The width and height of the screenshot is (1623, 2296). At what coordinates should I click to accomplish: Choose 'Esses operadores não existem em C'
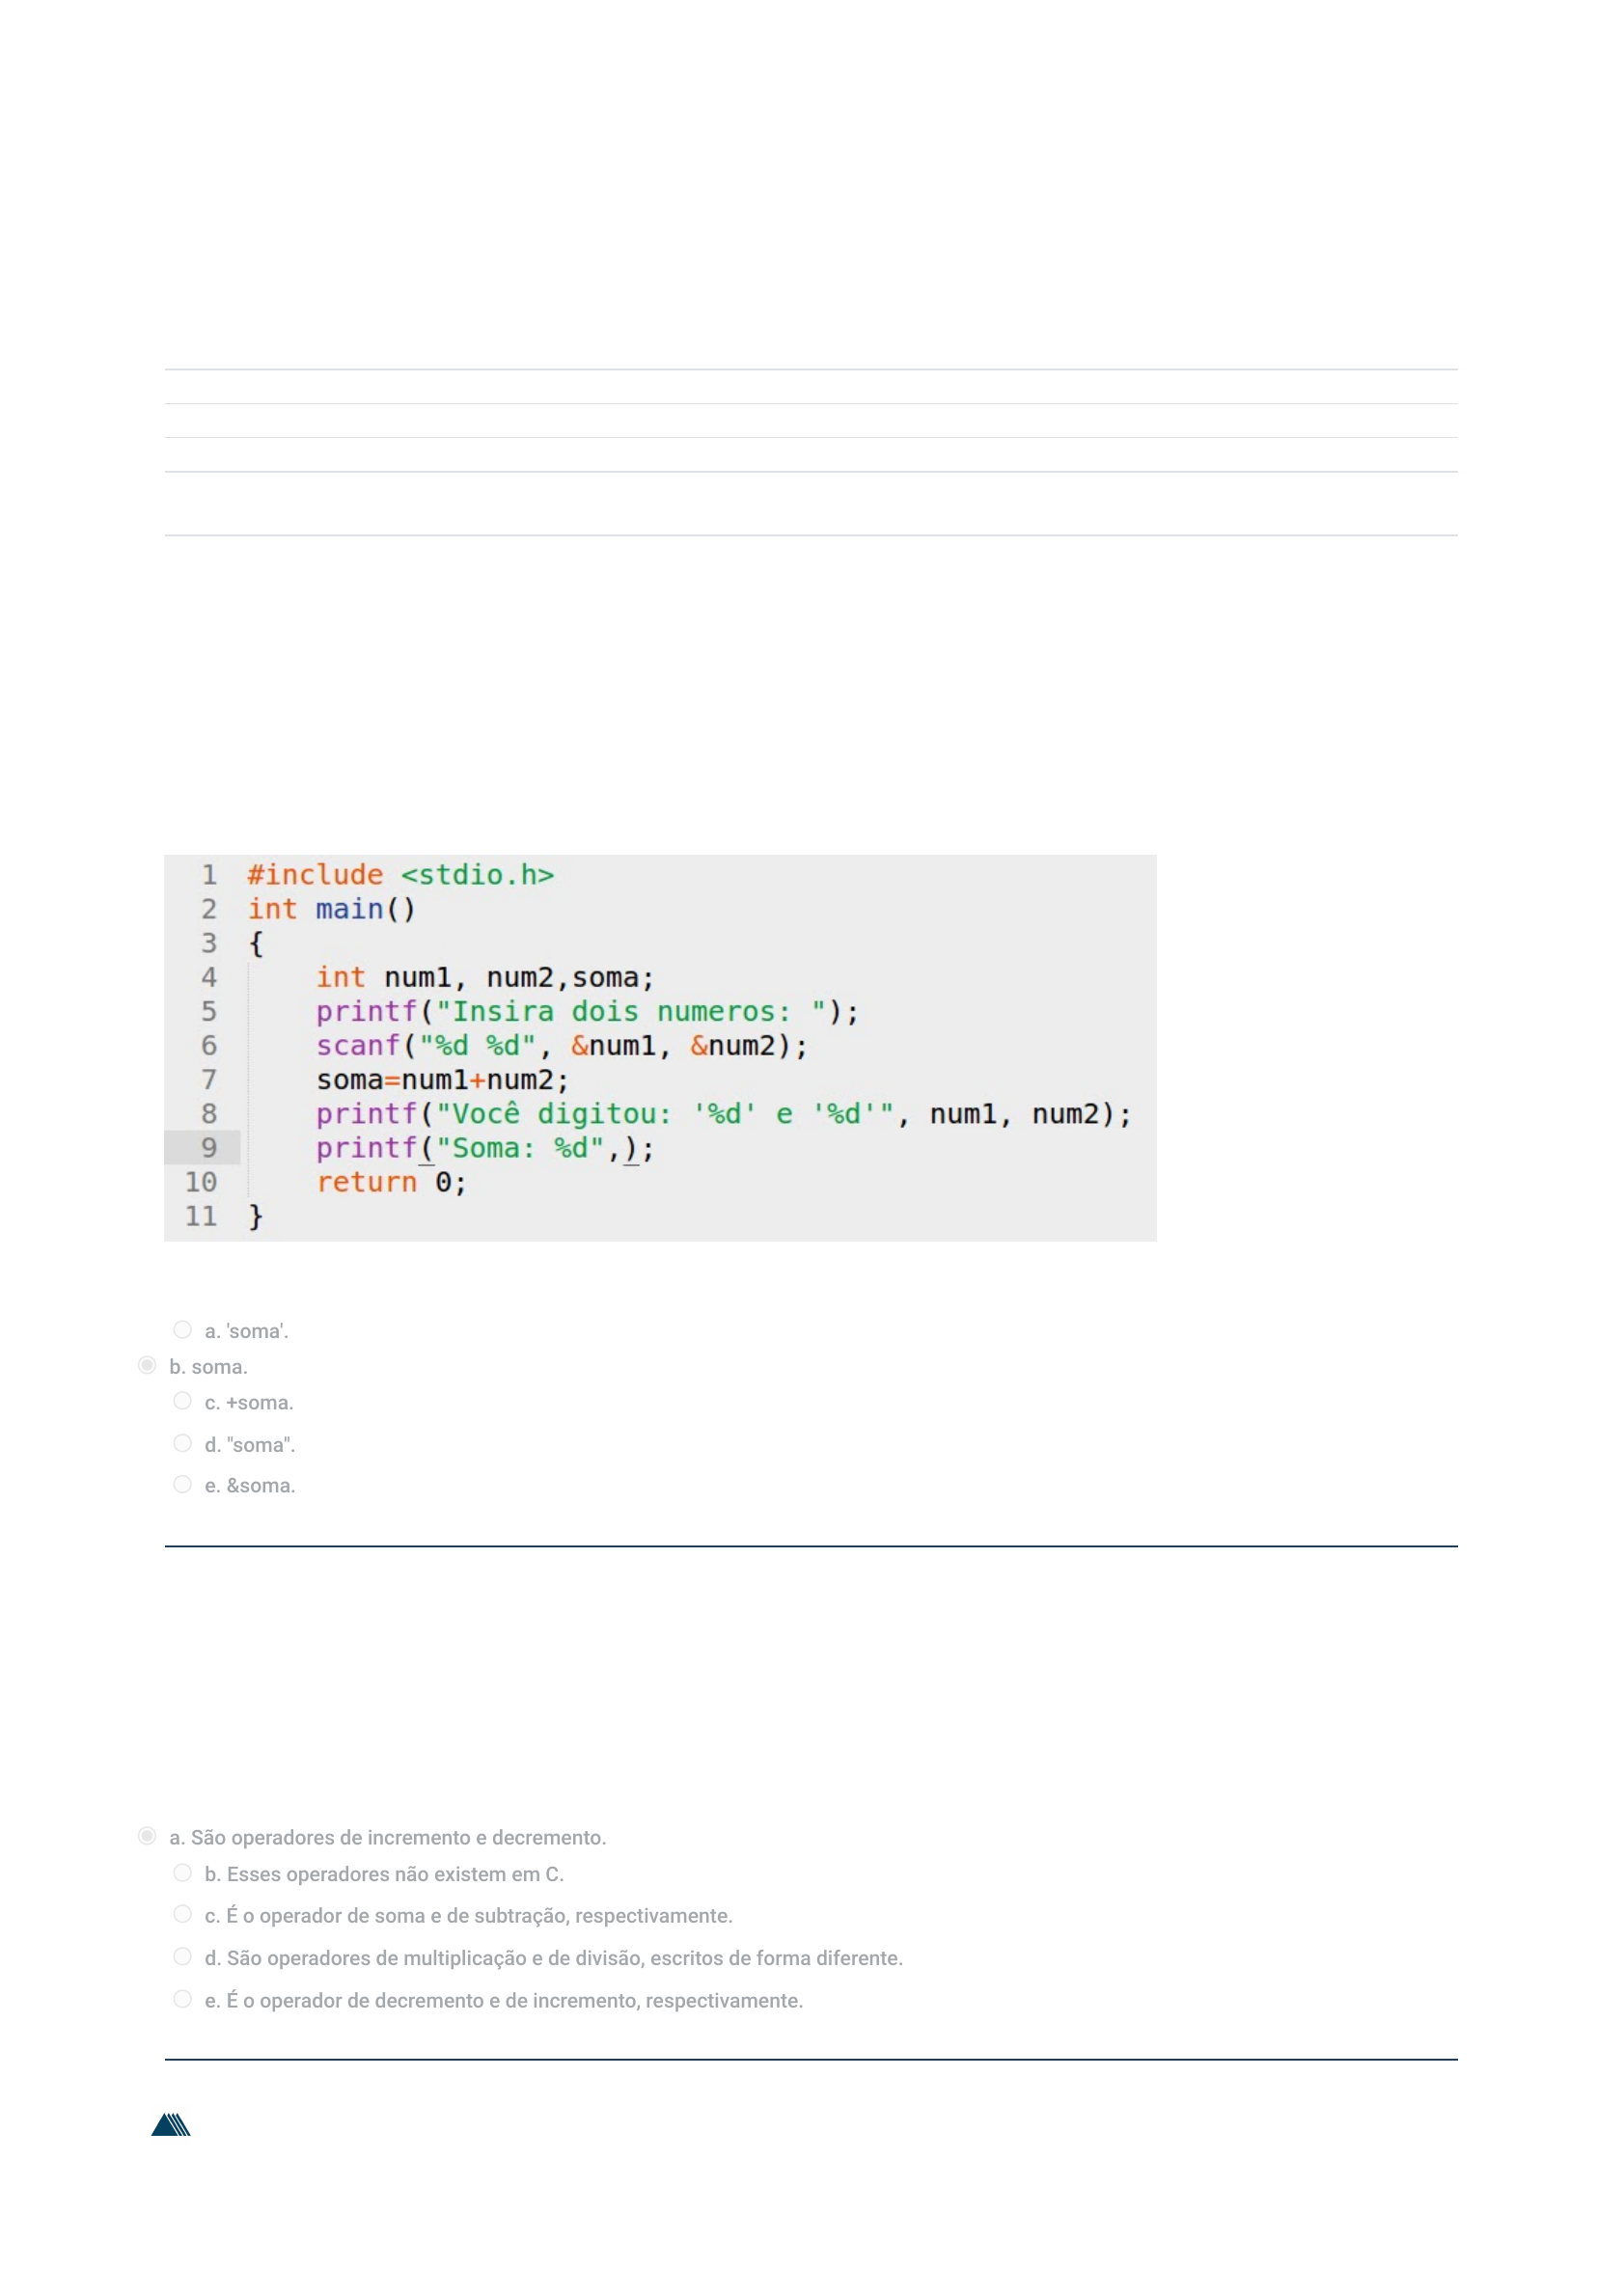182,1873
